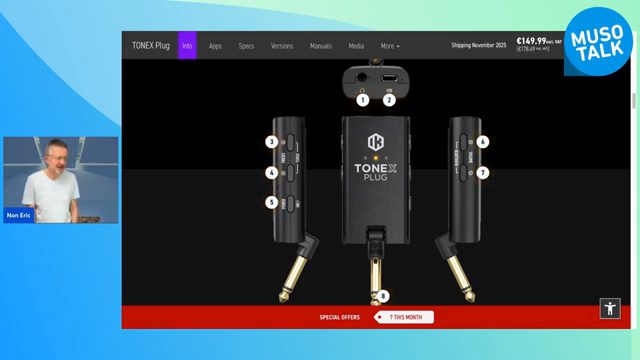The width and height of the screenshot is (640, 360).
Task: Switch to the Apps tab
Action: click(x=215, y=46)
